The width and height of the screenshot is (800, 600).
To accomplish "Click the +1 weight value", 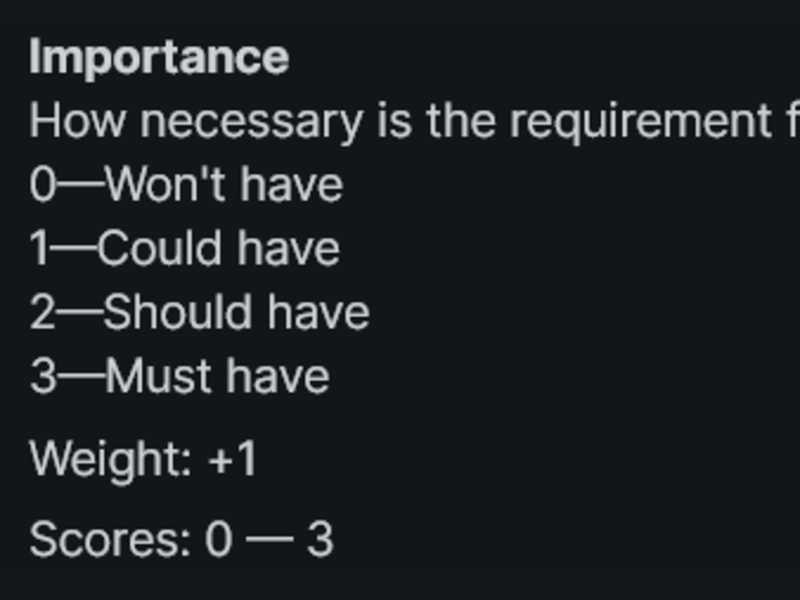I will 232,459.
